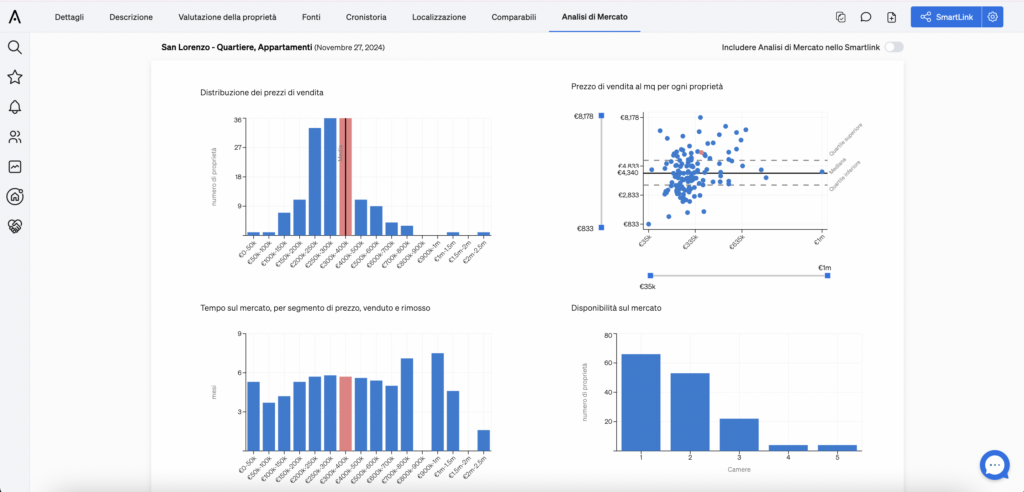Click the €700k-800k bar in time-on-market chart
This screenshot has width=1024, height=492.
click(407, 404)
